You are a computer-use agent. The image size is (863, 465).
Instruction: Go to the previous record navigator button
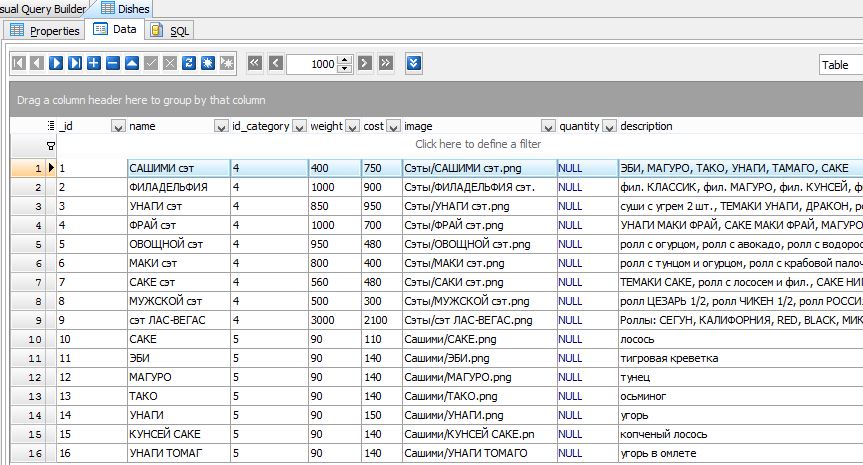(x=37, y=63)
